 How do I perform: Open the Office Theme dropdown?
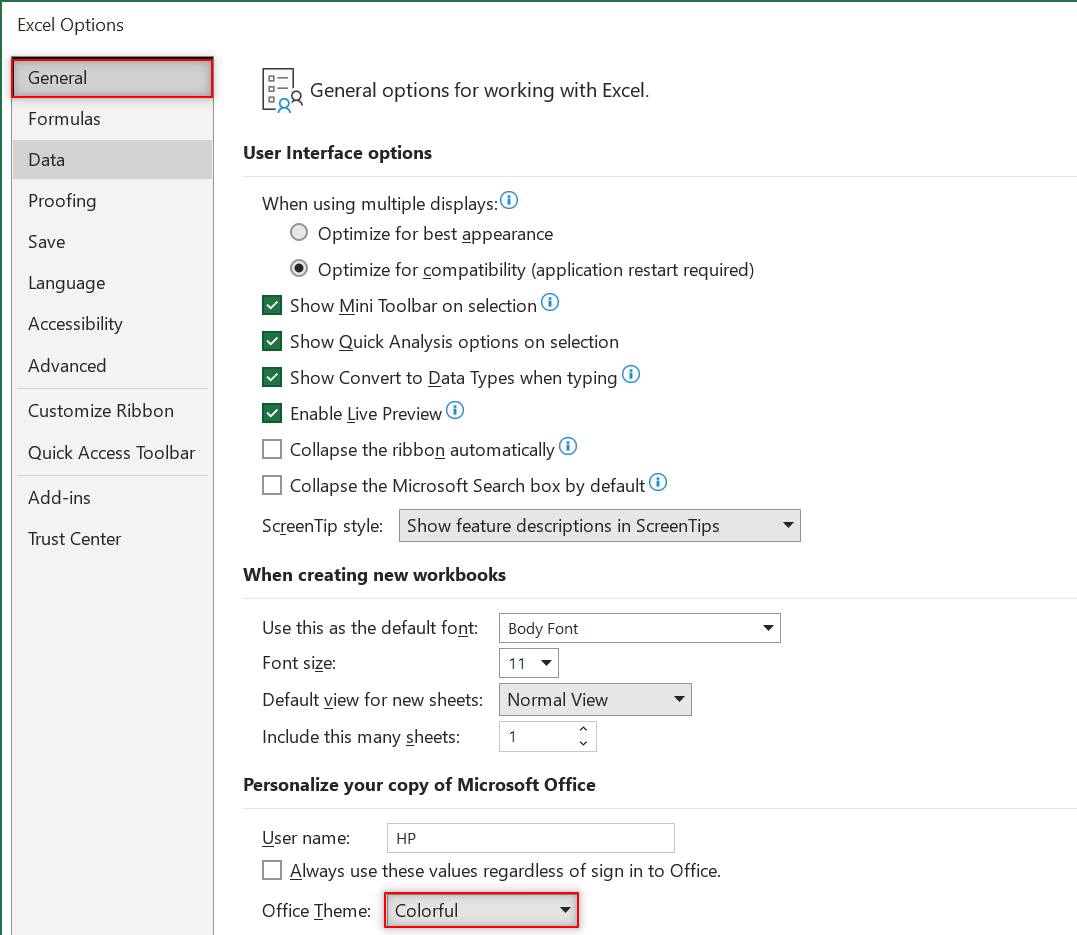[x=481, y=910]
